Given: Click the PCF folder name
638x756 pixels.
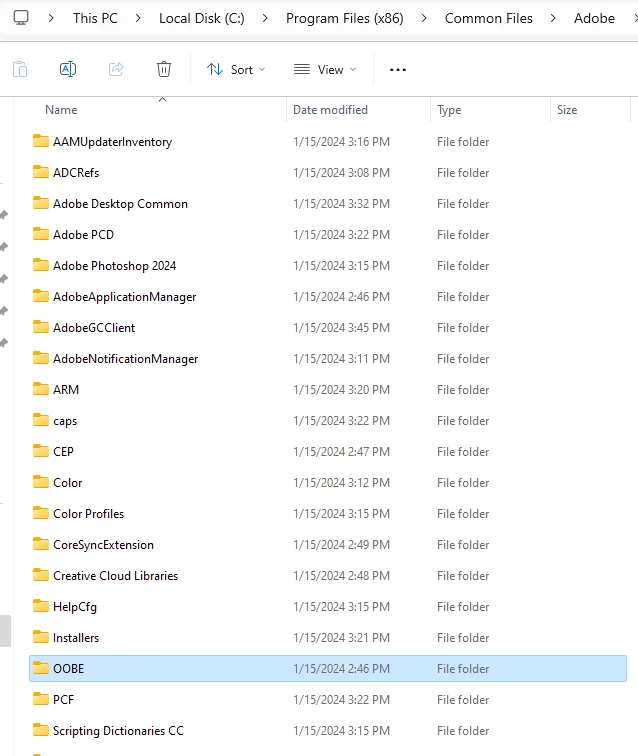Looking at the screenshot, I should click(63, 700).
